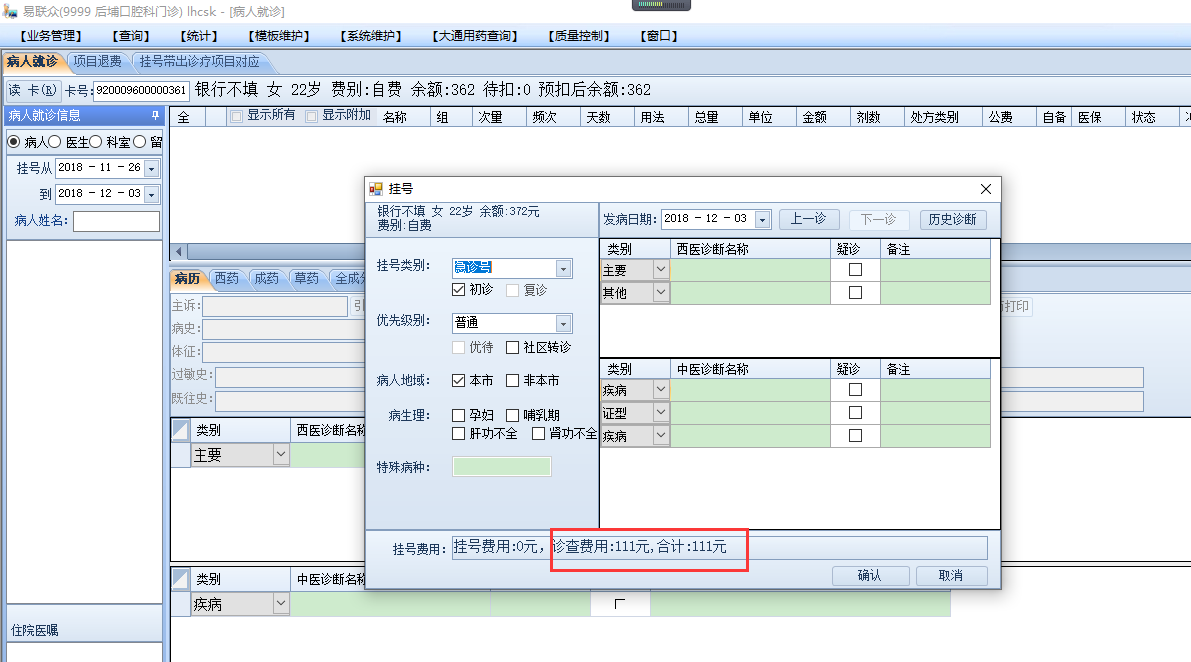Switch to the 挂号带出诊疗项目对应 tab
The width and height of the screenshot is (1191, 662).
[199, 61]
